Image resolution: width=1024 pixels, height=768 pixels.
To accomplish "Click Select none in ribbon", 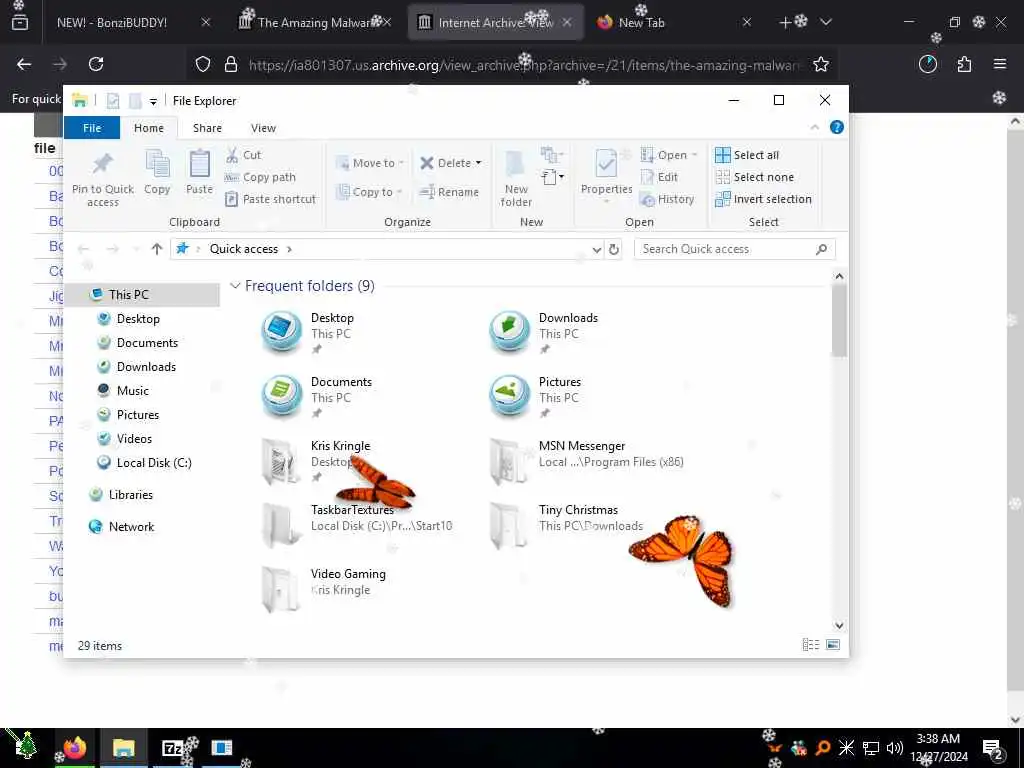I will click(754, 177).
